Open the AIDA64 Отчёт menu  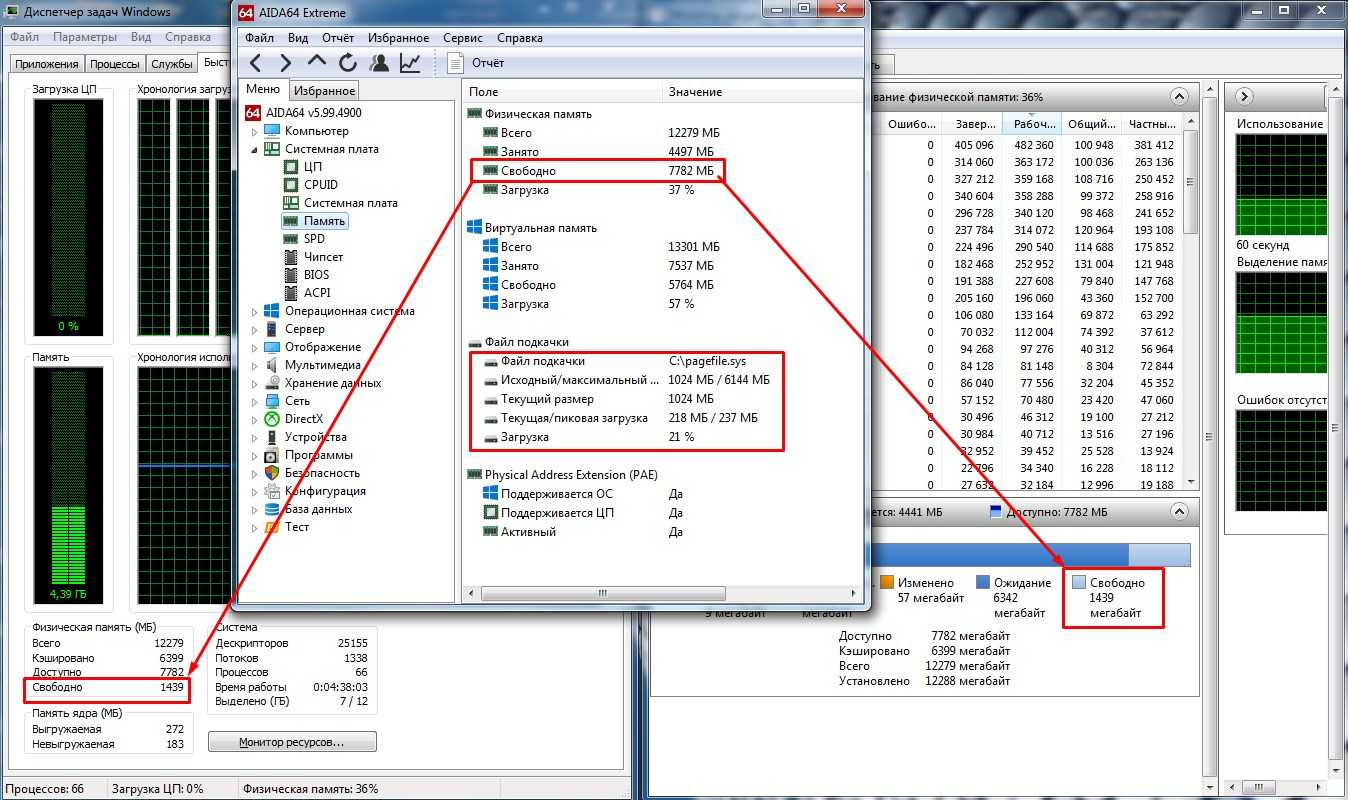[338, 38]
